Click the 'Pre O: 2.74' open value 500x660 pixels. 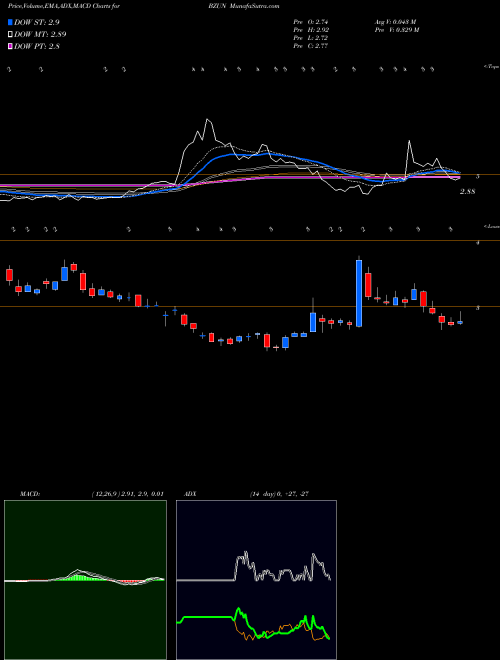coord(311,22)
